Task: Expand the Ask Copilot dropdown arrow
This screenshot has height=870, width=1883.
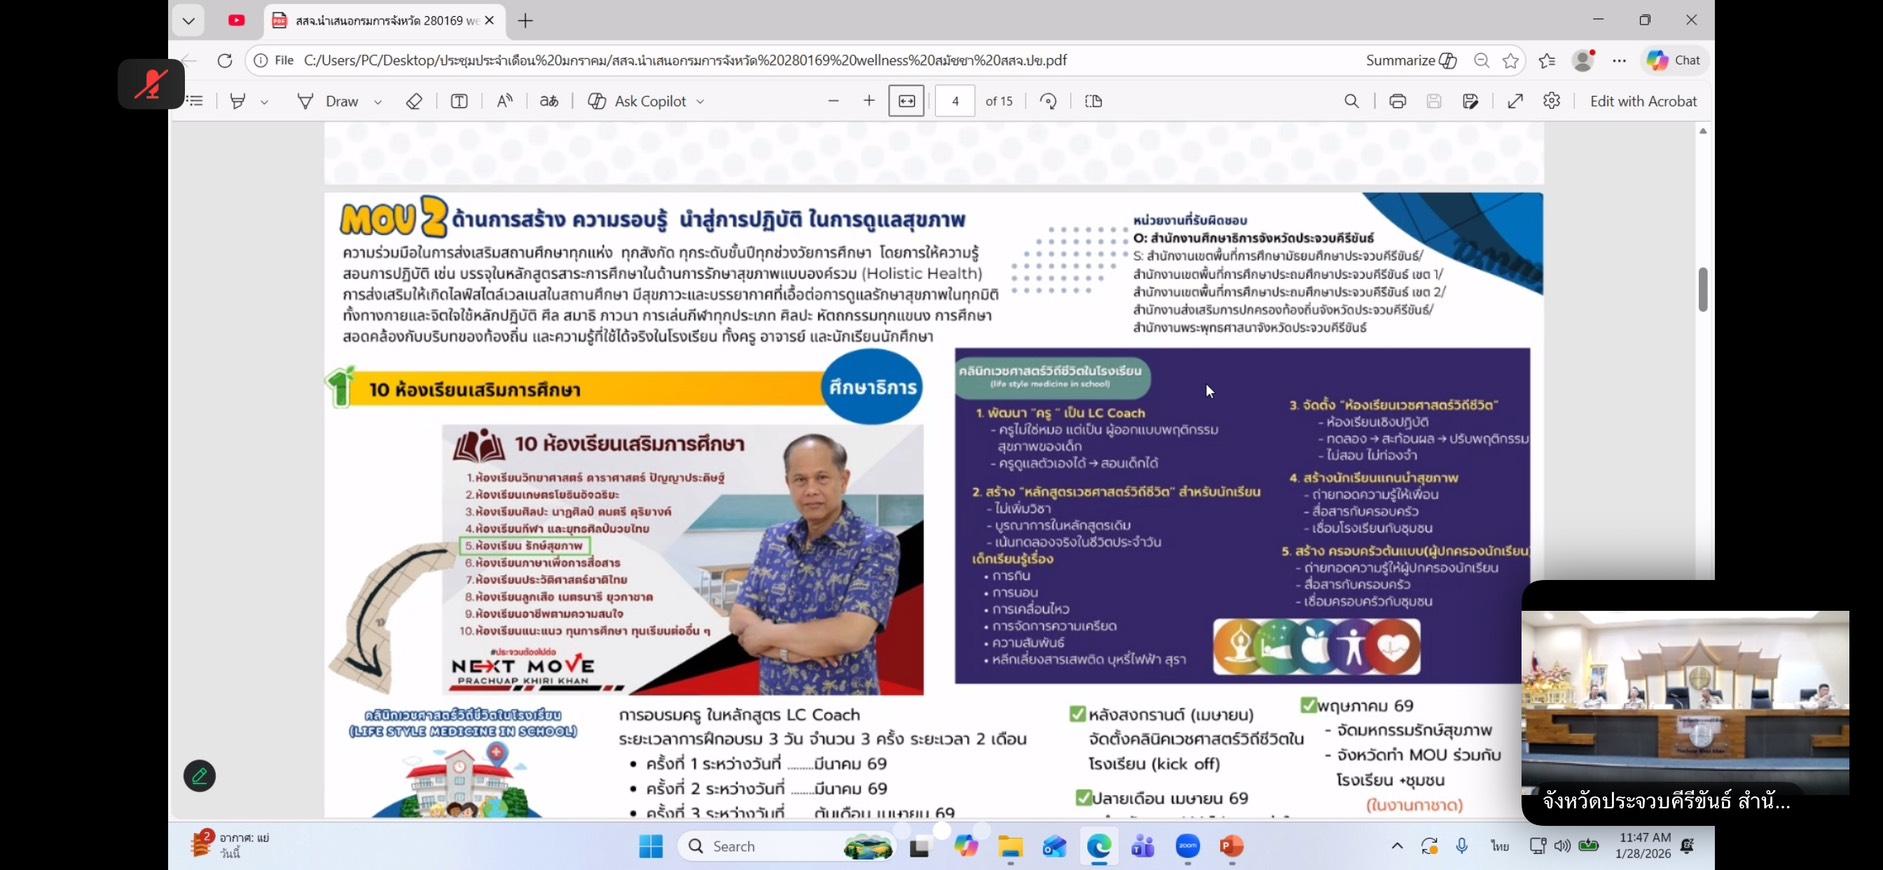Action: (700, 102)
